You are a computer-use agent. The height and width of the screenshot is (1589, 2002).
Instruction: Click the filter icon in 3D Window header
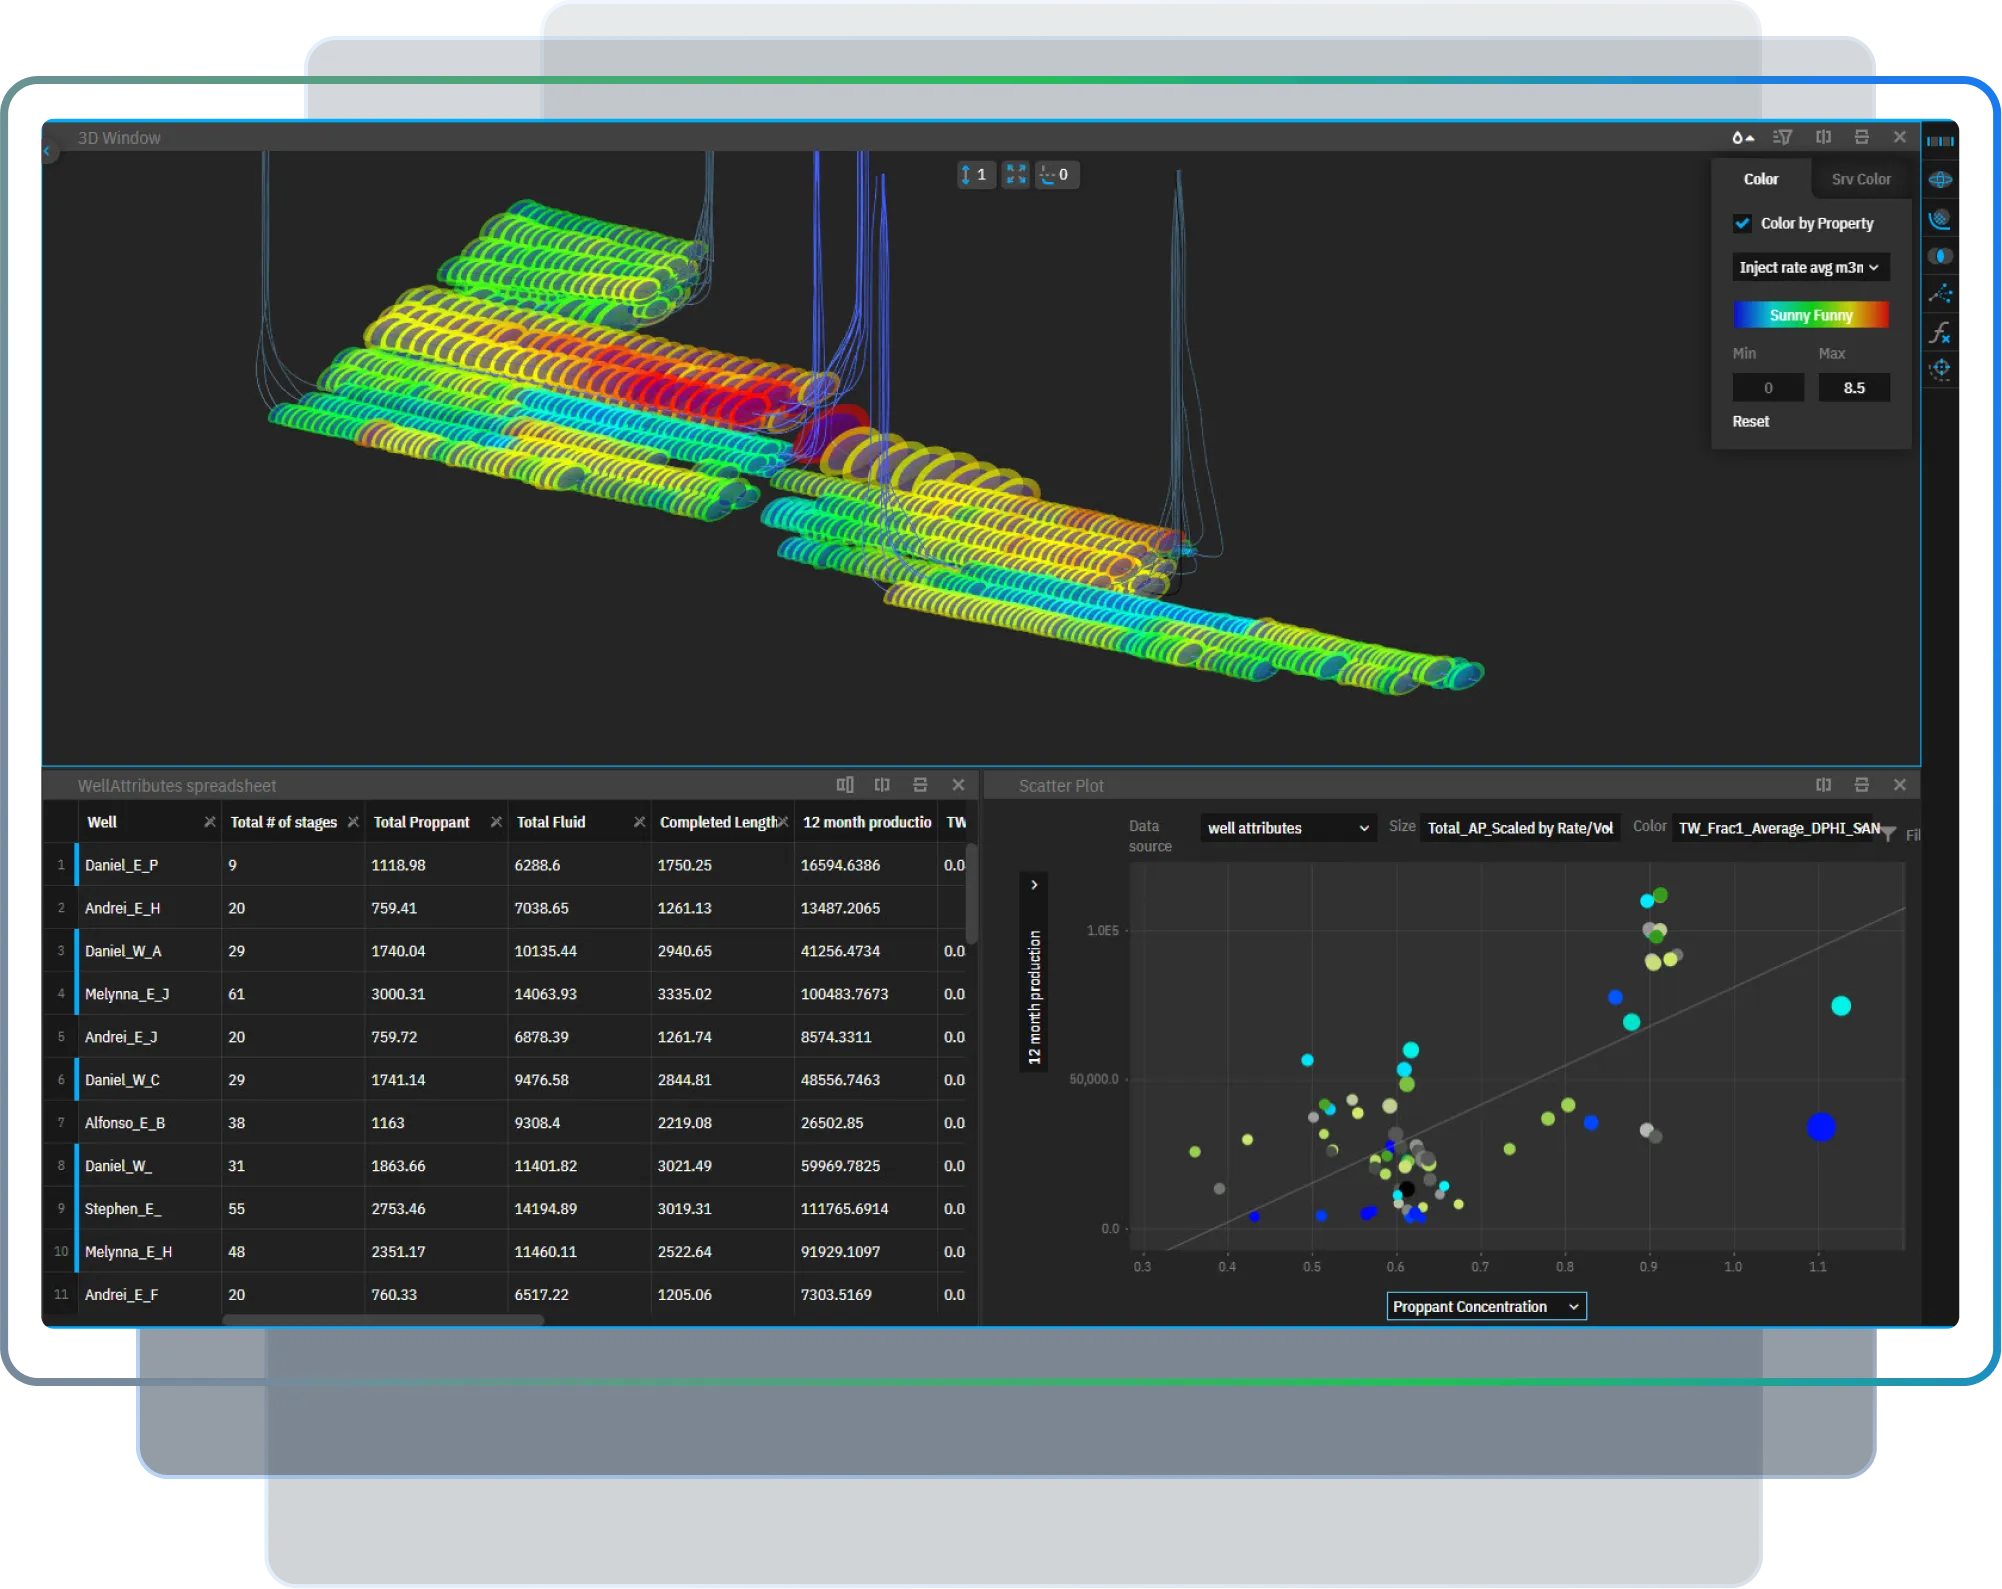1782,137
